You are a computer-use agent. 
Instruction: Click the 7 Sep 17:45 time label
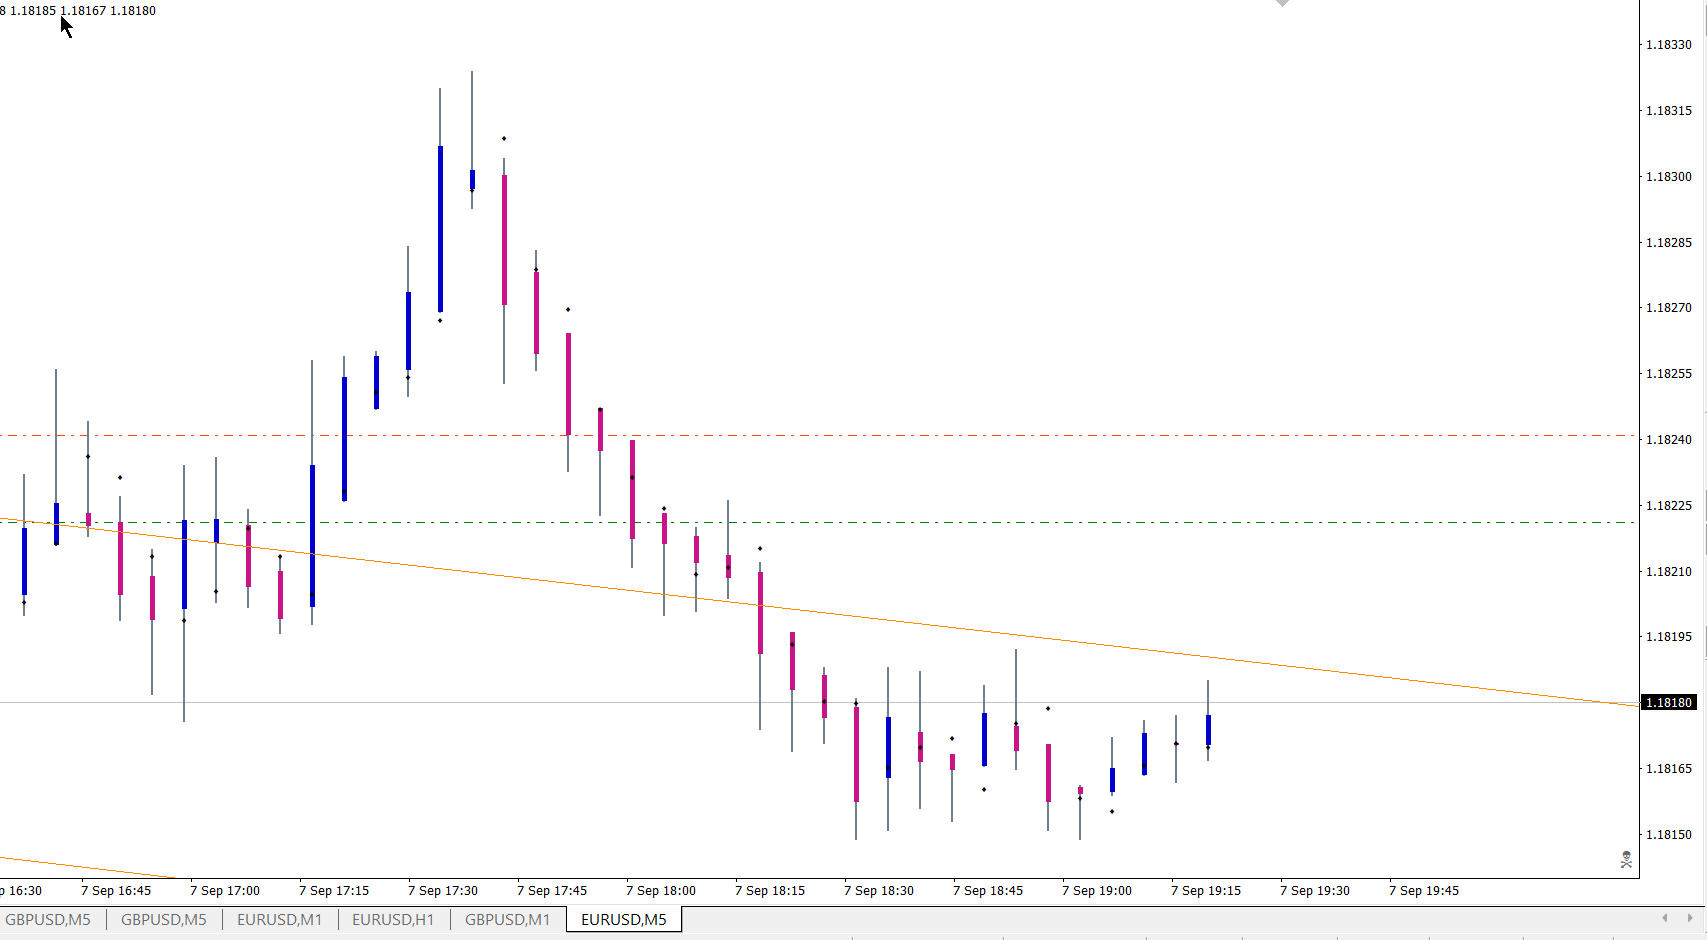(x=552, y=891)
